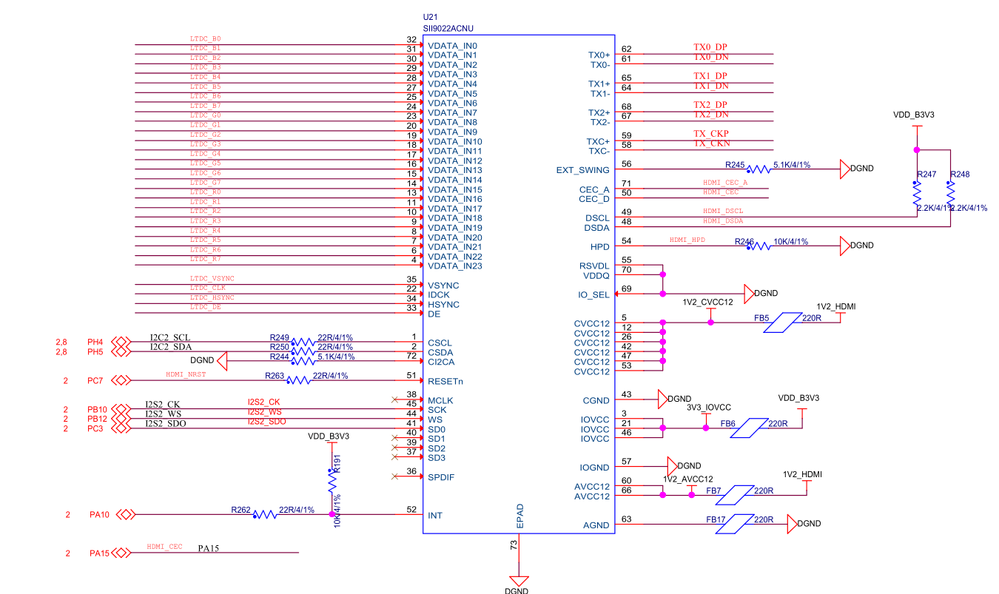The height and width of the screenshot is (594, 999).
Task: Select DGND symbol left of R244
Action: 222,361
